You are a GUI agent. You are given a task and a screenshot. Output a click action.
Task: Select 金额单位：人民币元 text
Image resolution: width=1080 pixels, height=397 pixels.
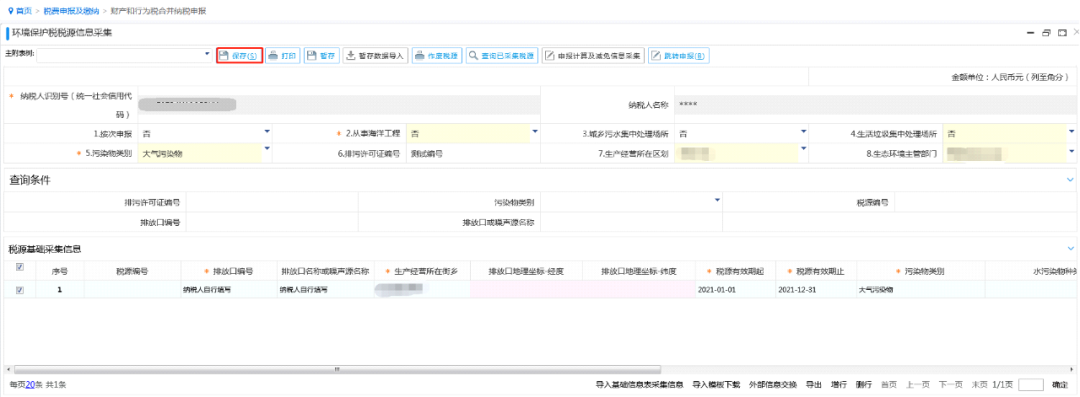point(1010,77)
